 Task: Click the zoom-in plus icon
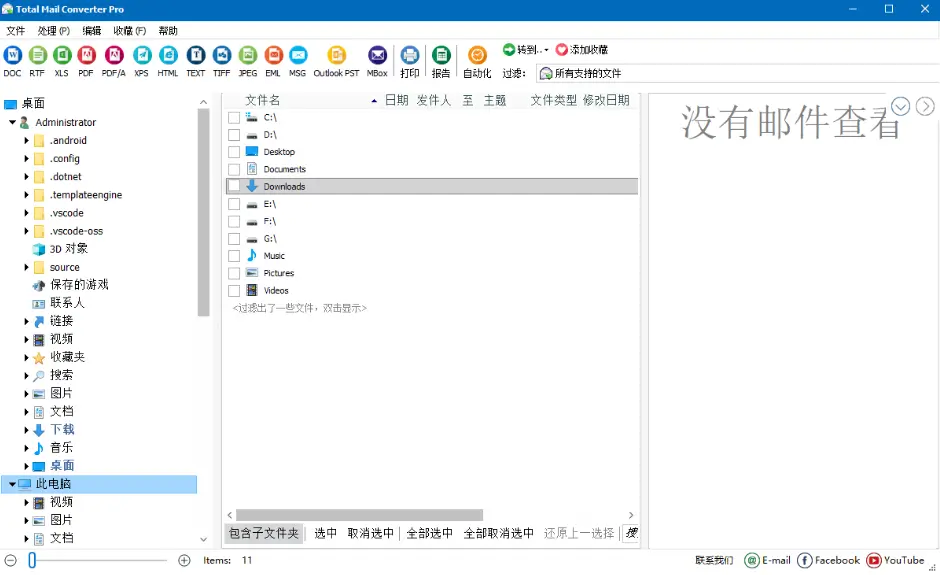point(184,561)
